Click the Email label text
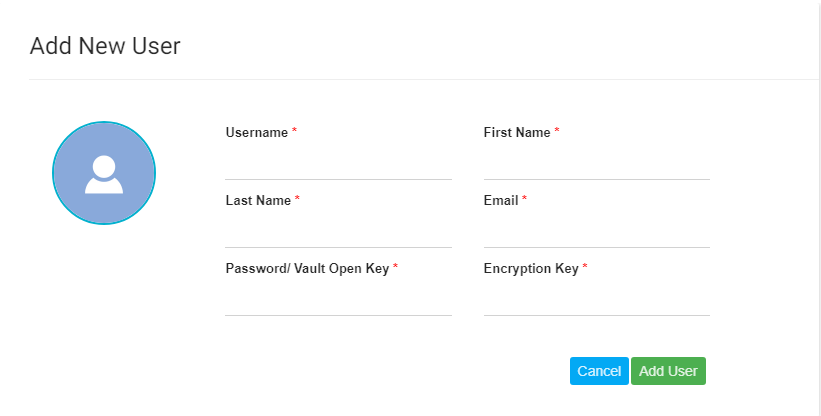This screenshot has height=416, width=821. [x=501, y=200]
